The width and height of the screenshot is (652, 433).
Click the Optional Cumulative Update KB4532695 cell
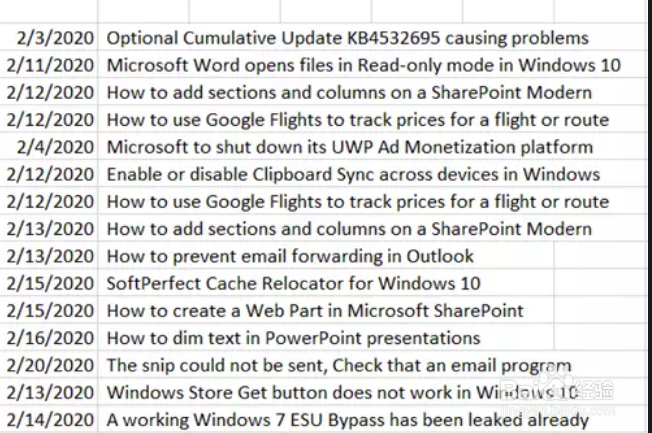[x=347, y=38]
